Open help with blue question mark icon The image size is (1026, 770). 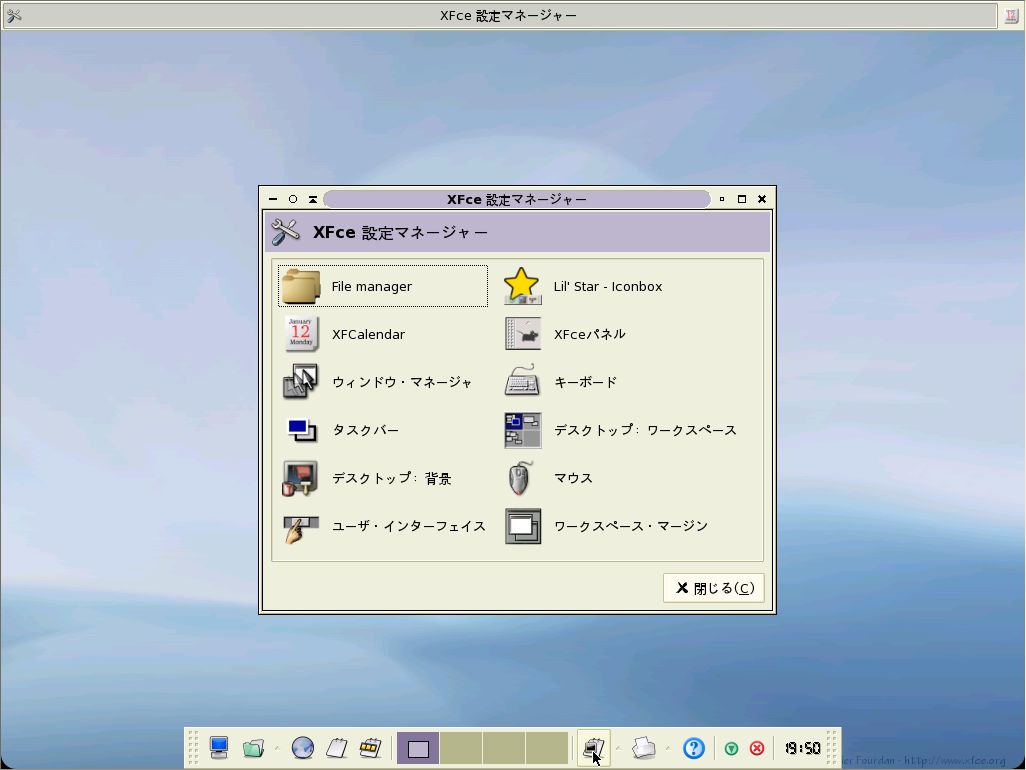[x=694, y=748]
